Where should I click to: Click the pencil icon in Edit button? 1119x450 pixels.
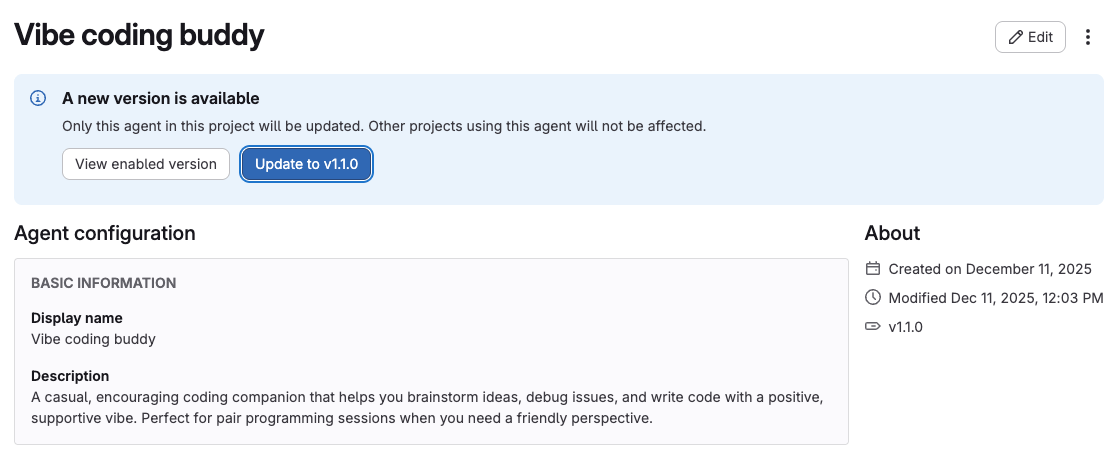(1016, 37)
